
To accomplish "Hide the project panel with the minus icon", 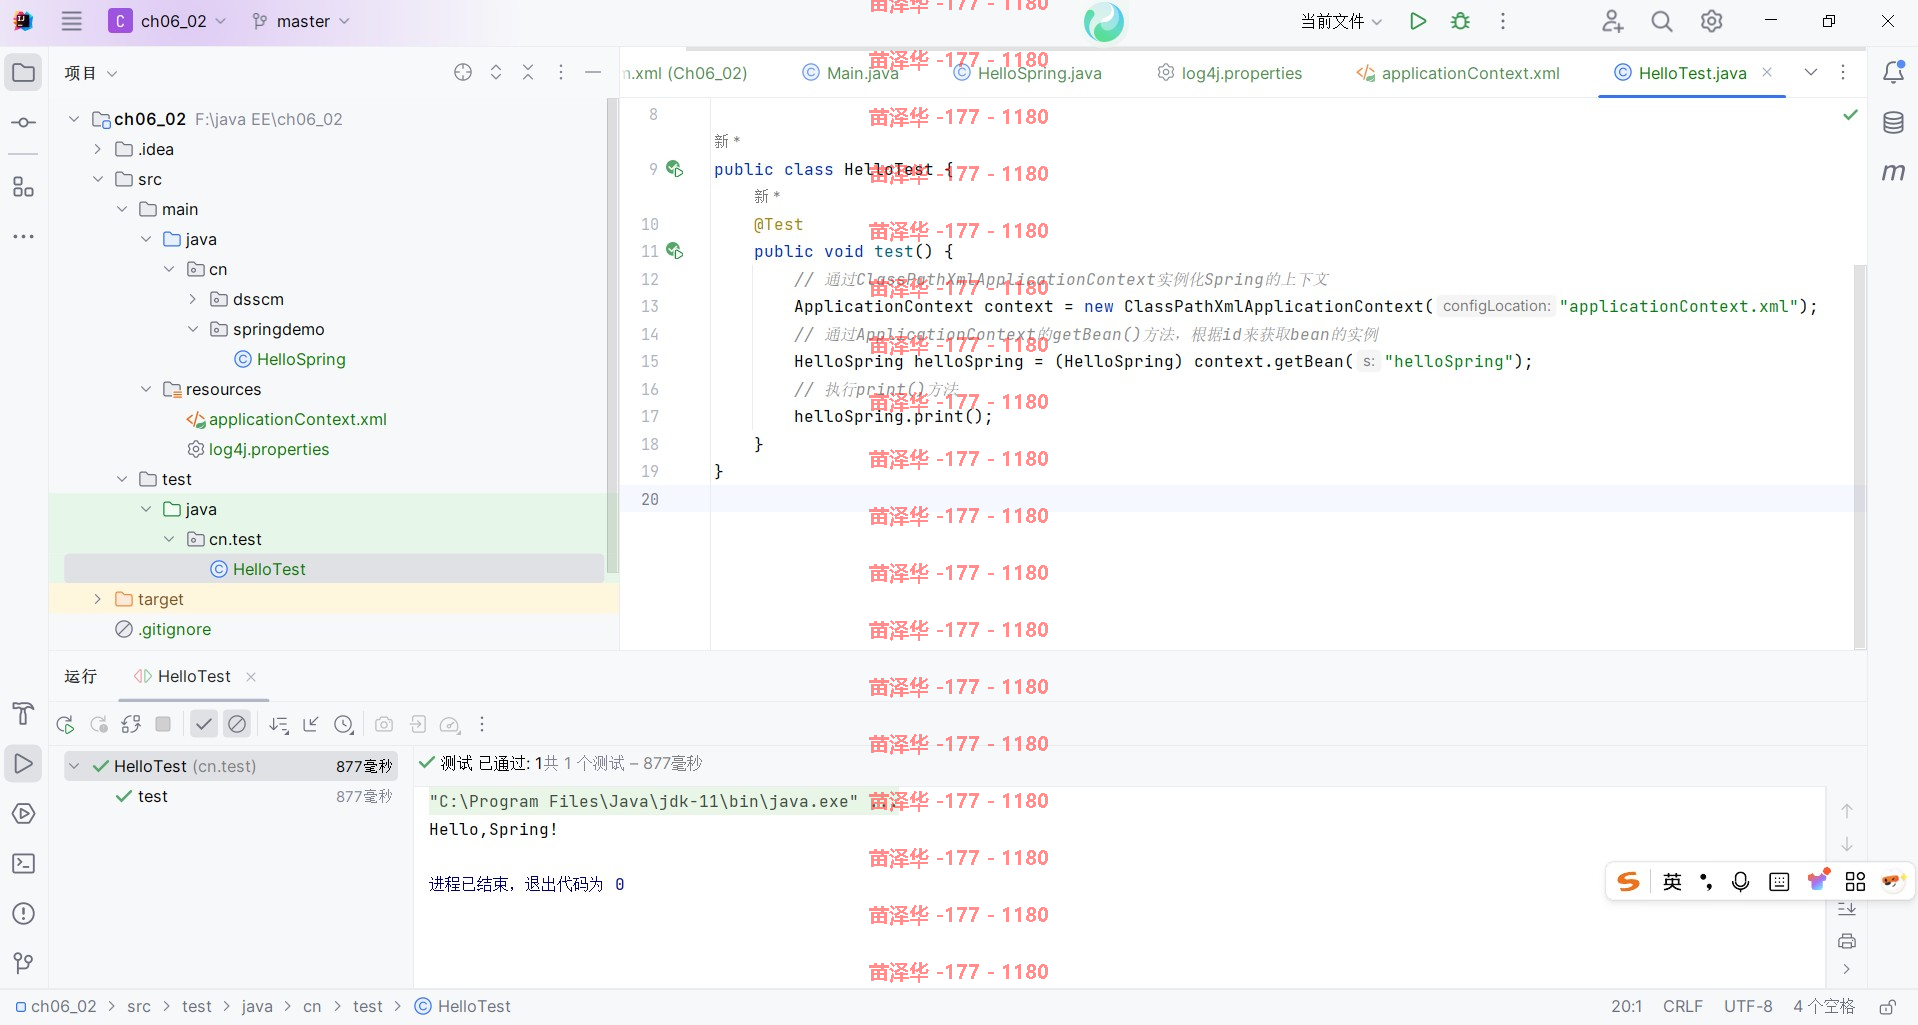I will pos(593,72).
